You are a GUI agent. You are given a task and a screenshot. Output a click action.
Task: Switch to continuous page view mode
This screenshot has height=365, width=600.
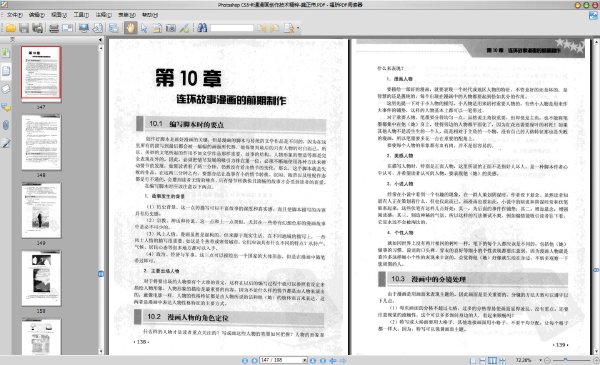(483, 360)
